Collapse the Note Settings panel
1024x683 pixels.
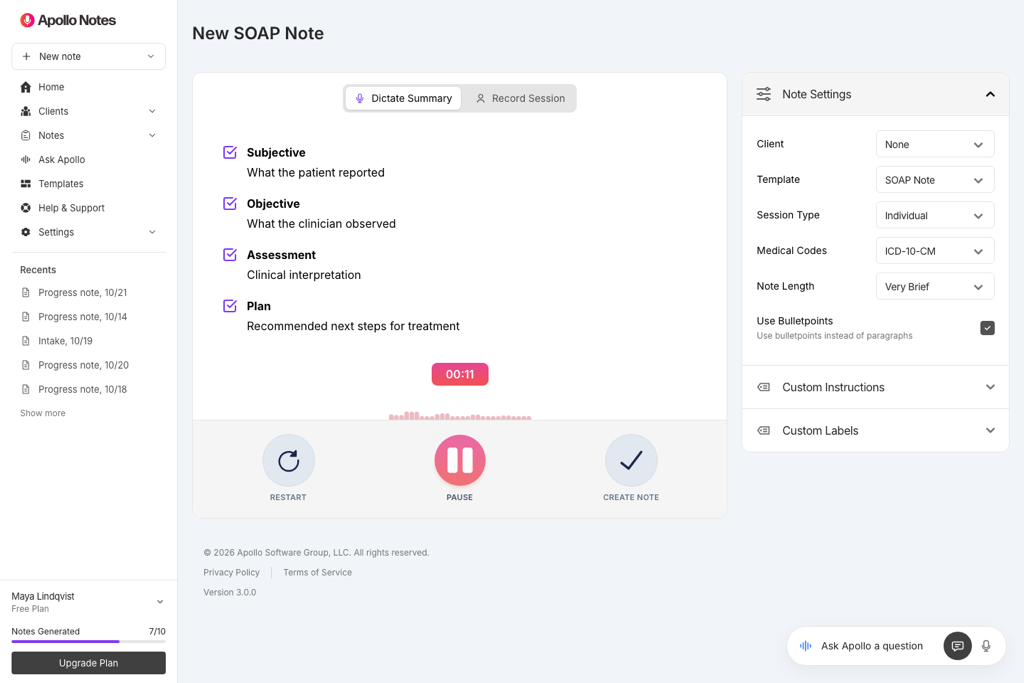tap(990, 94)
